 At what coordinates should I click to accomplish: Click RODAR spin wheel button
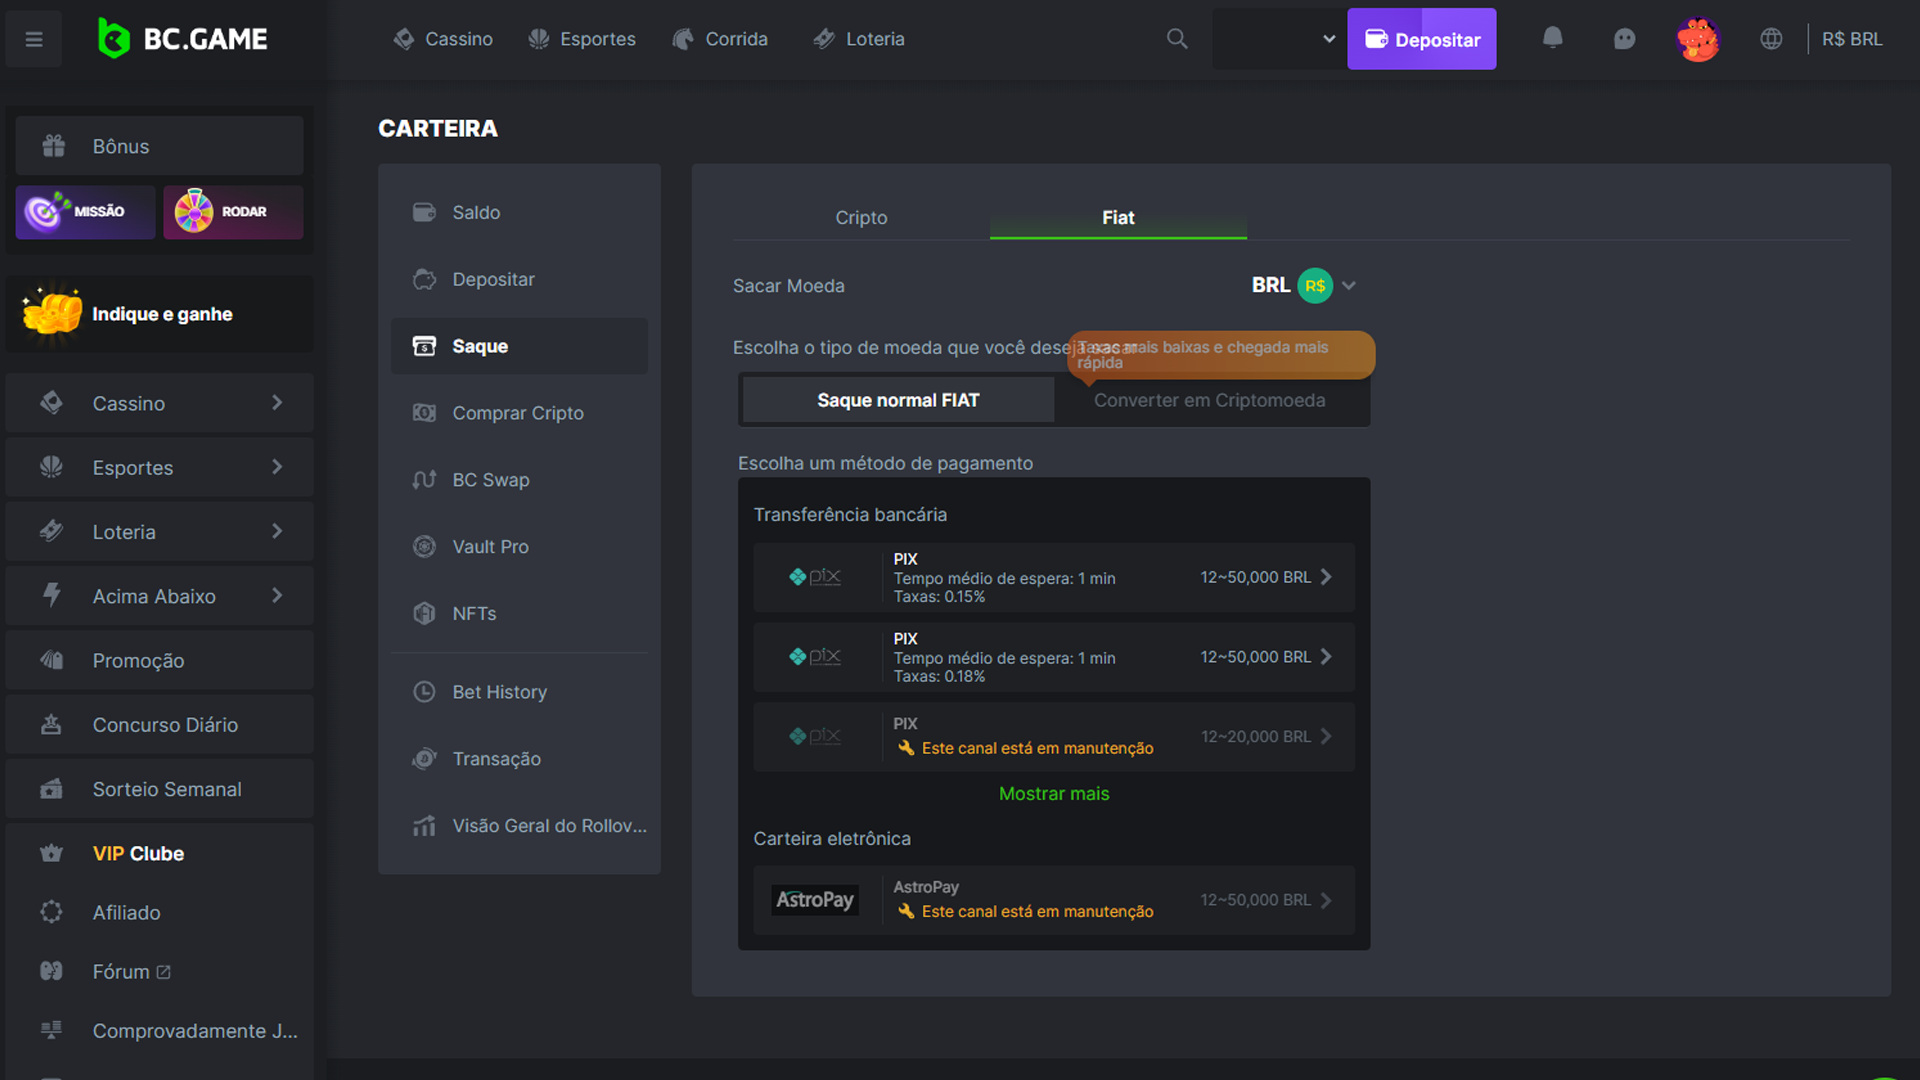click(x=232, y=211)
